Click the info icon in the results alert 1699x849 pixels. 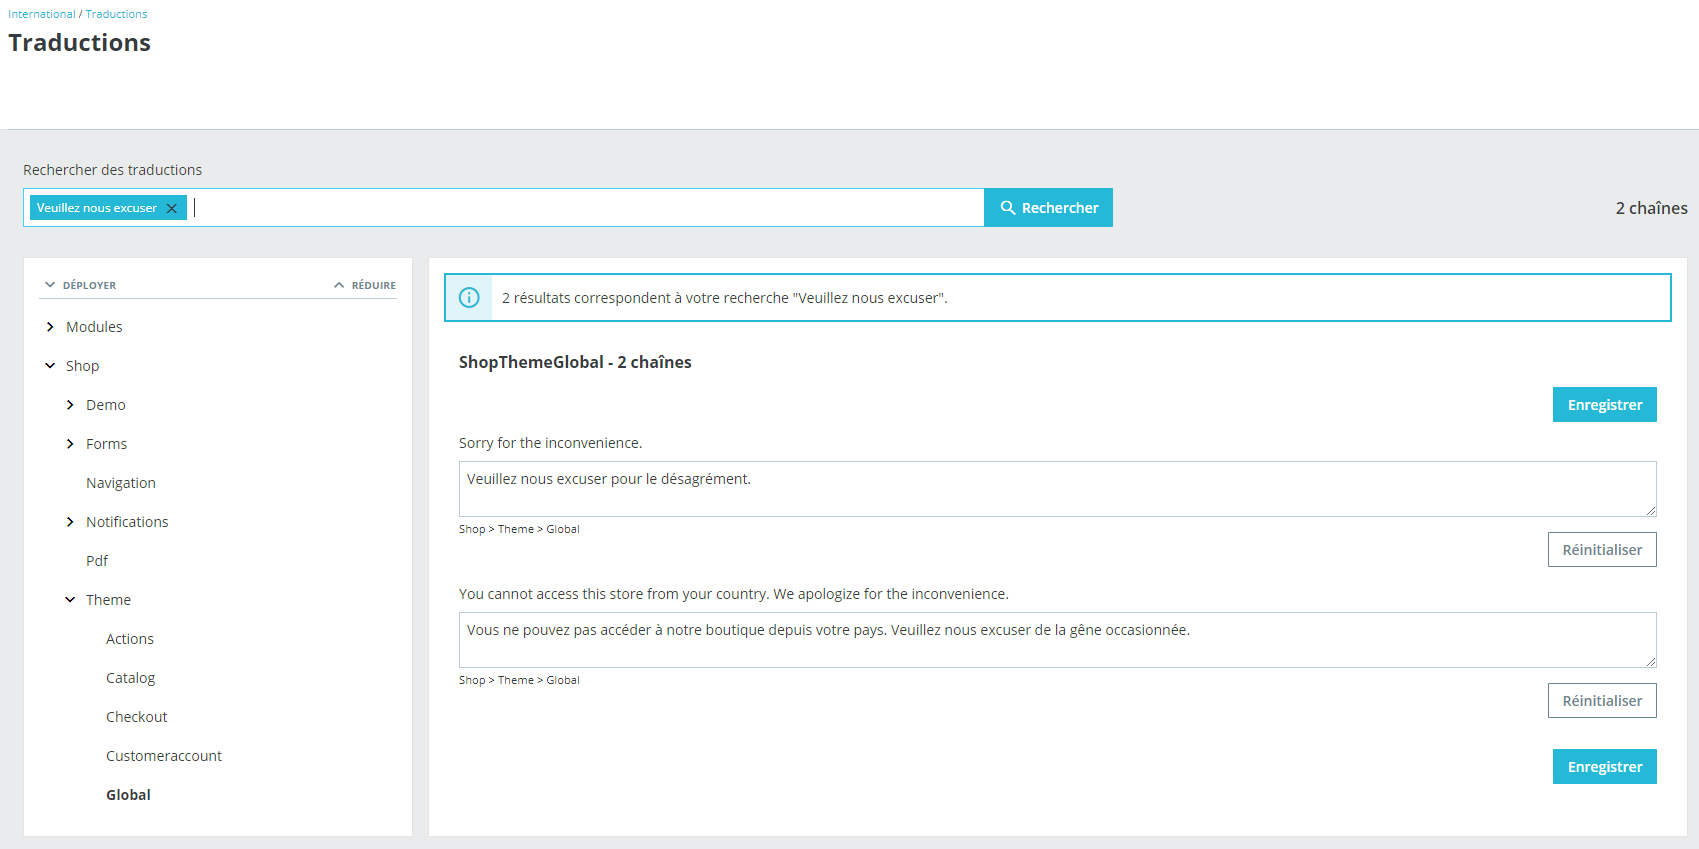pyautogui.click(x=469, y=298)
